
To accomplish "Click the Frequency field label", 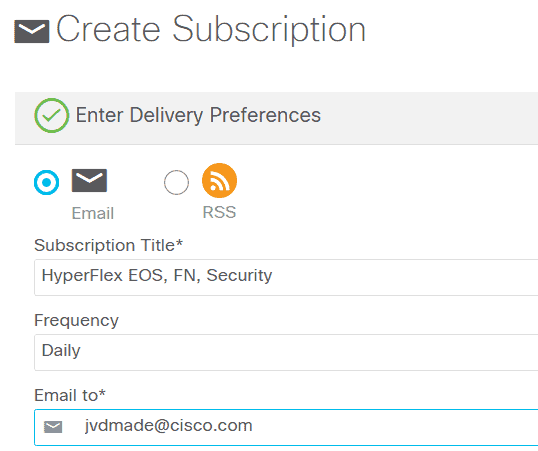I will (76, 321).
